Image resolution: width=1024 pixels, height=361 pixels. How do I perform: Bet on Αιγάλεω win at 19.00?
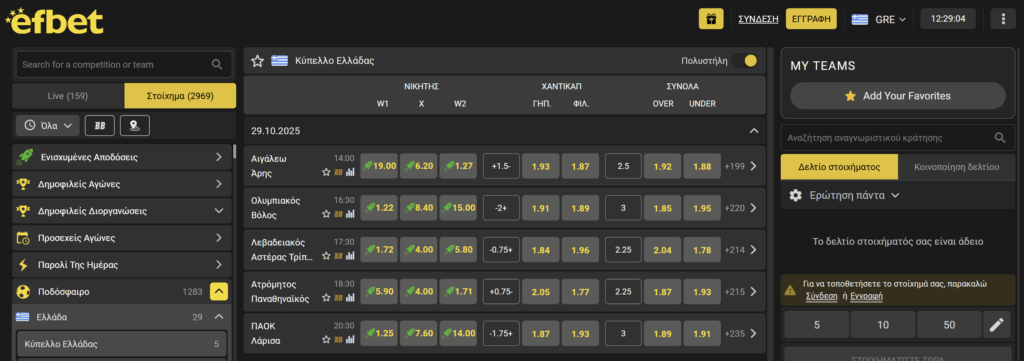pyautogui.click(x=379, y=166)
